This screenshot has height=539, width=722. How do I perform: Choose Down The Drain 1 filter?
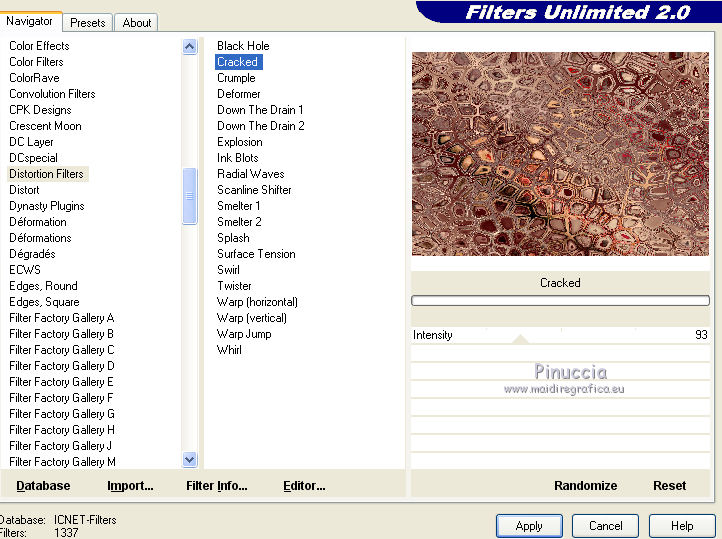[x=260, y=110]
